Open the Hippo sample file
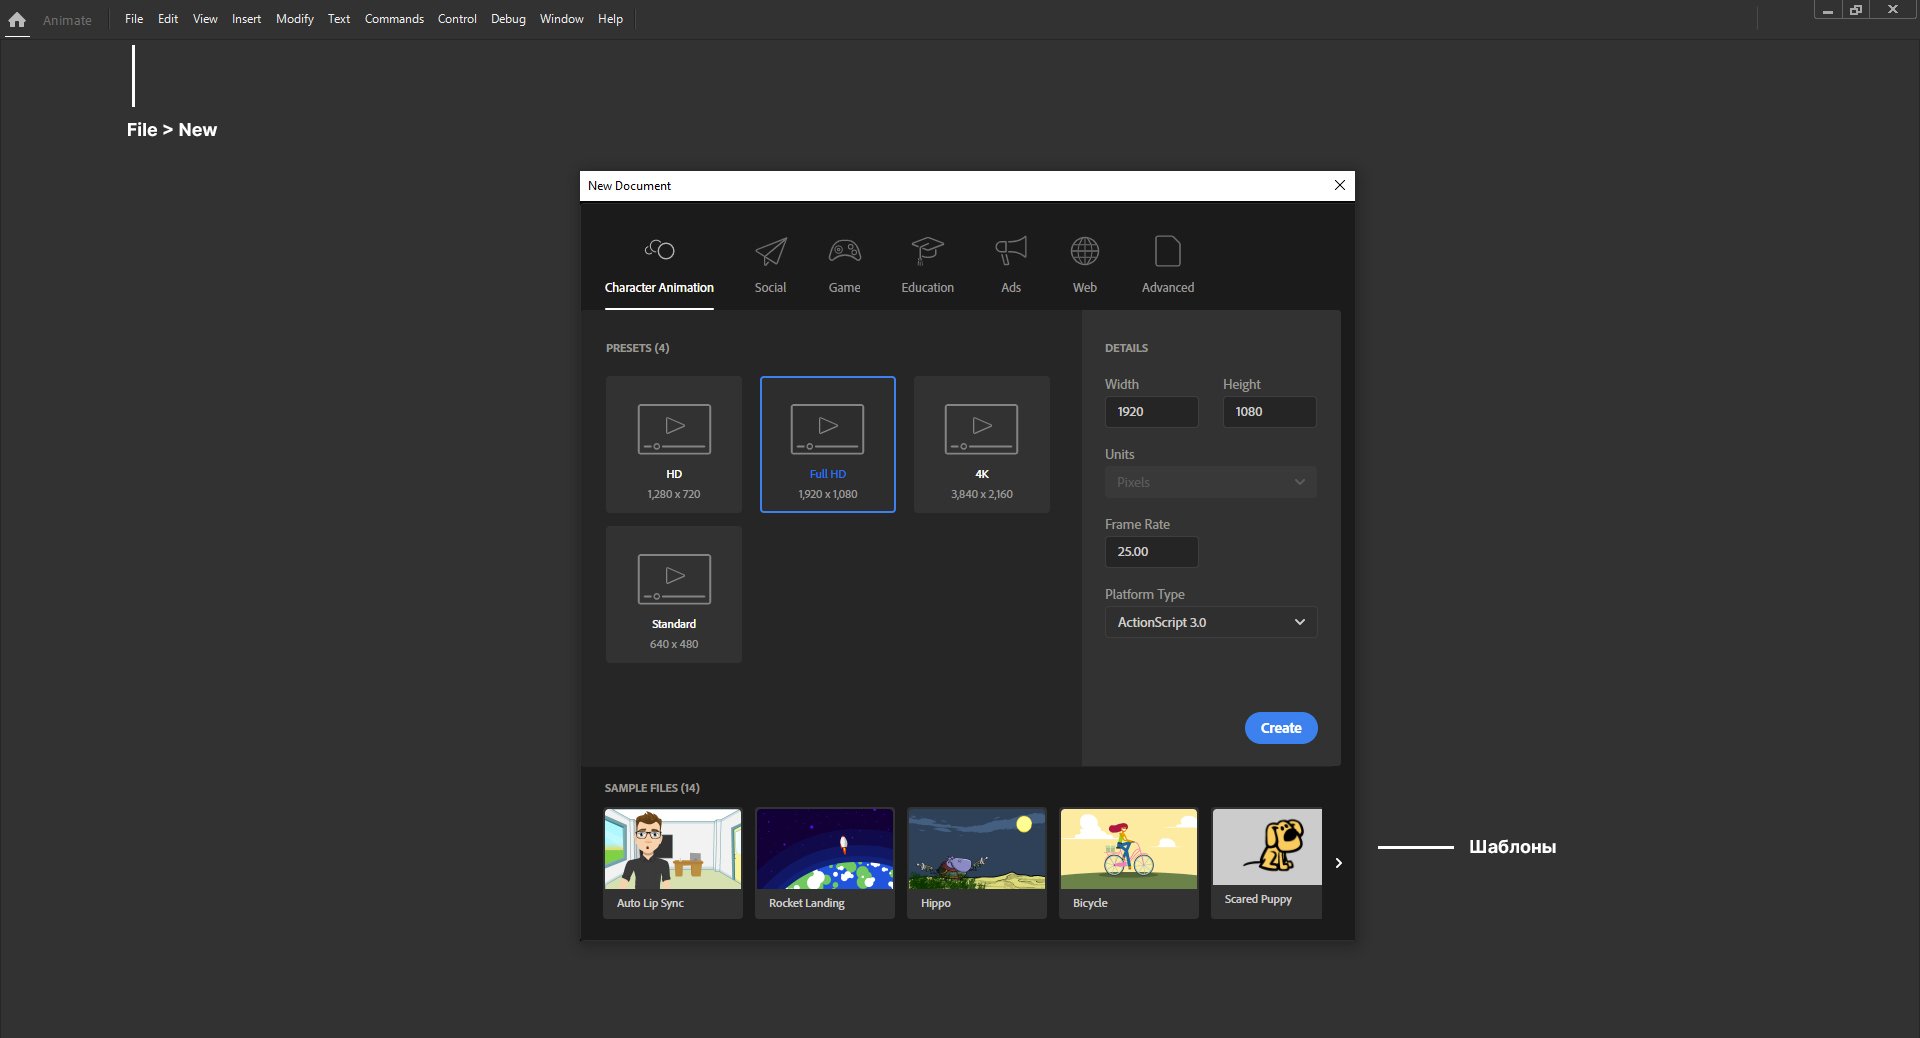 point(977,863)
